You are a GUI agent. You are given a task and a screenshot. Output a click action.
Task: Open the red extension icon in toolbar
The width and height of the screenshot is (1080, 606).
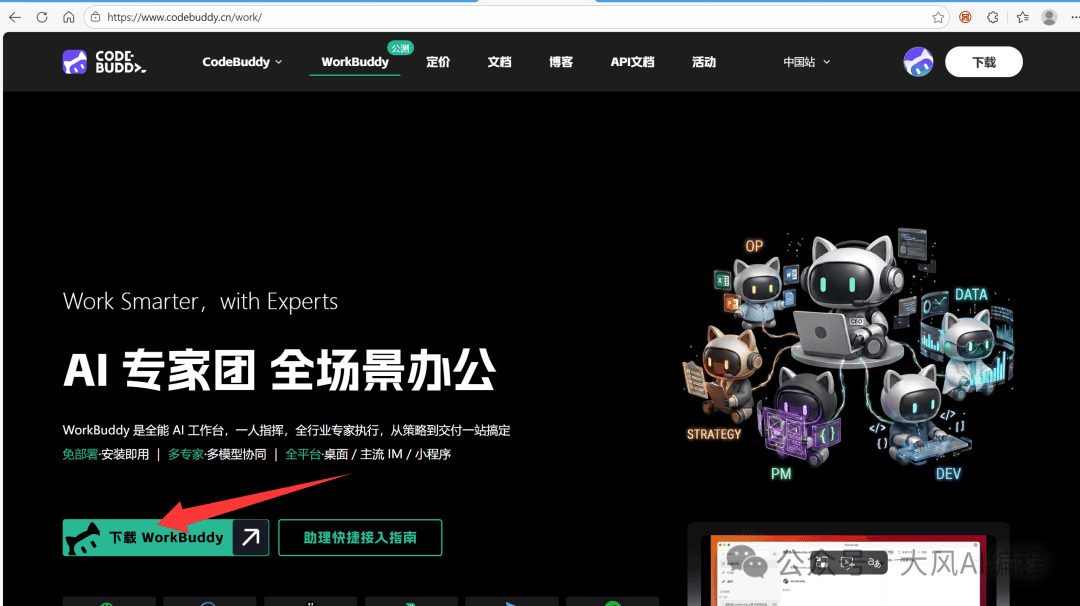click(965, 17)
